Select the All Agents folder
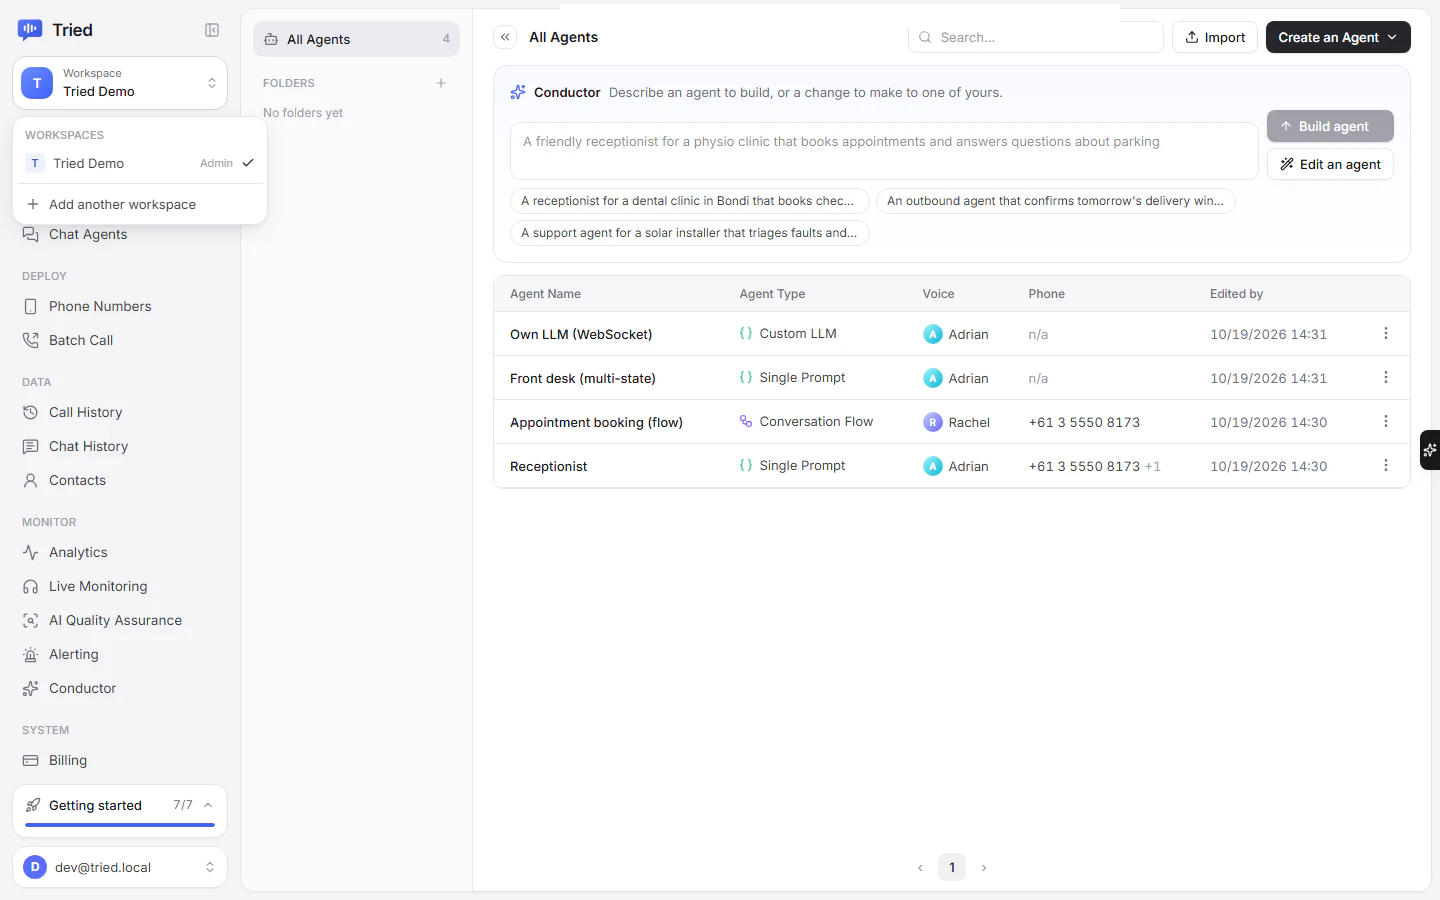Viewport: 1440px width, 900px height. (x=356, y=39)
